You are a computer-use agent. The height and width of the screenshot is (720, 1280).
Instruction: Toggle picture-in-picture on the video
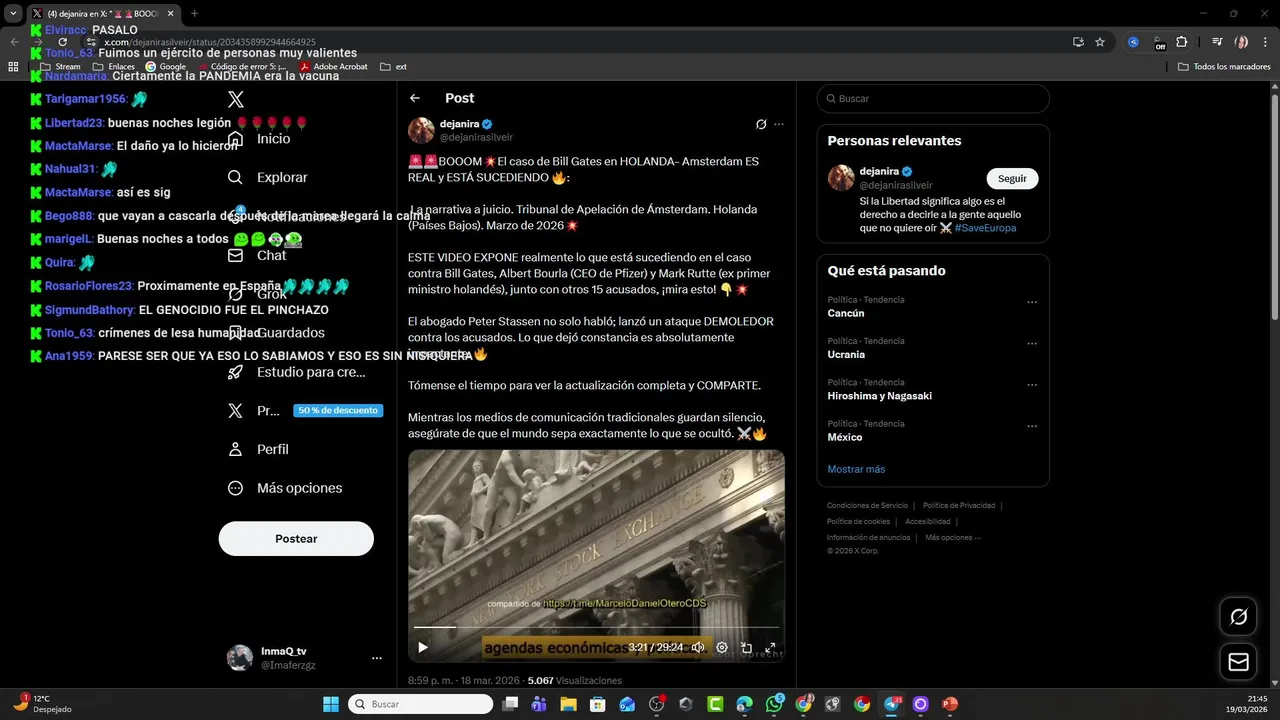pos(746,647)
